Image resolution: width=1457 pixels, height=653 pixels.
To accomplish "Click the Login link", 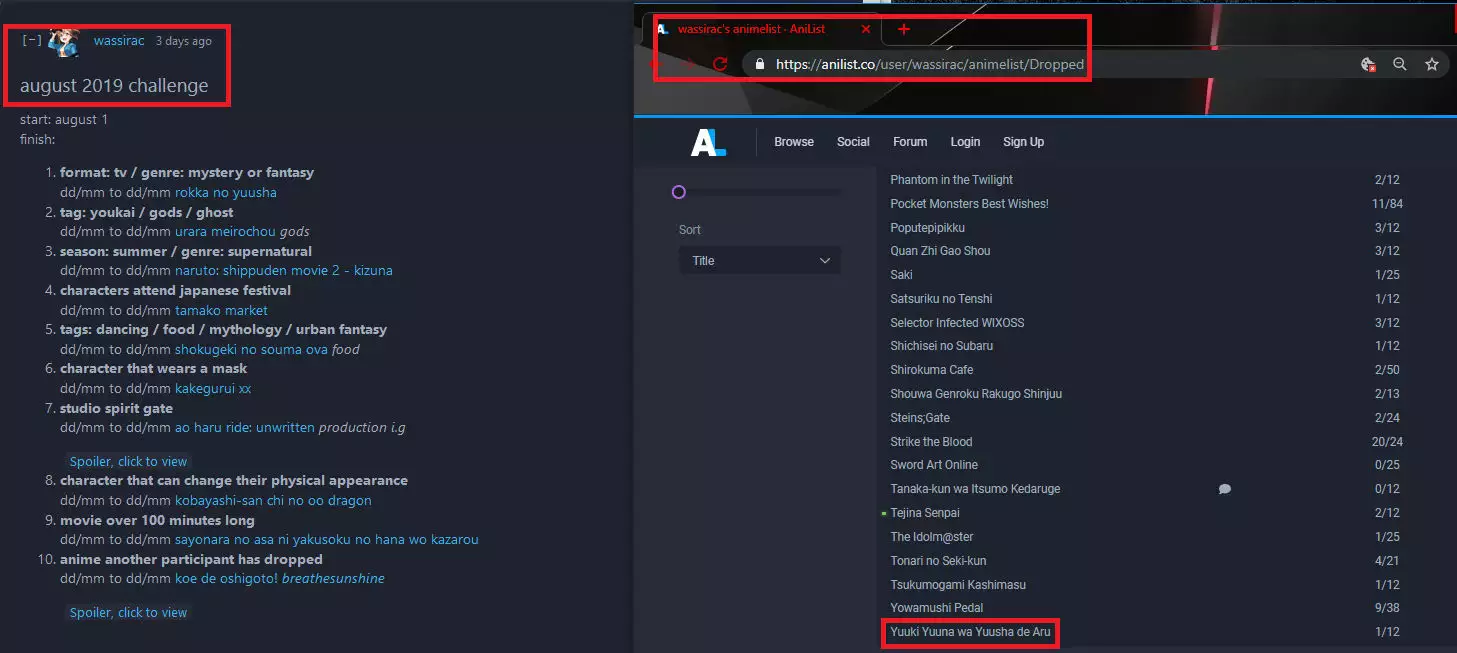I will coord(965,142).
